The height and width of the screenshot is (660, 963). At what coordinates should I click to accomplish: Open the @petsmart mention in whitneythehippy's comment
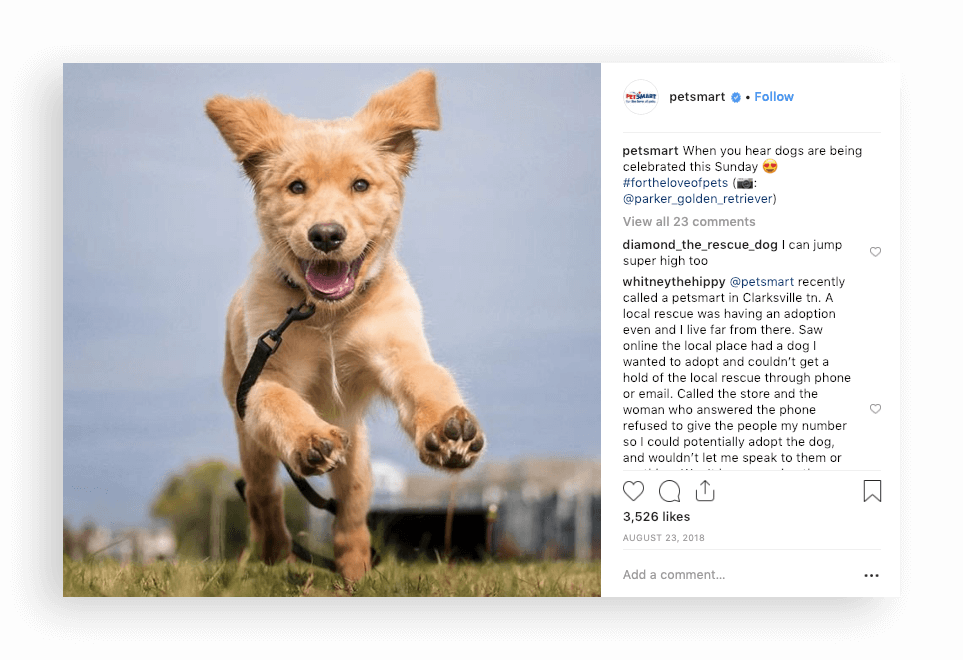click(x=762, y=281)
